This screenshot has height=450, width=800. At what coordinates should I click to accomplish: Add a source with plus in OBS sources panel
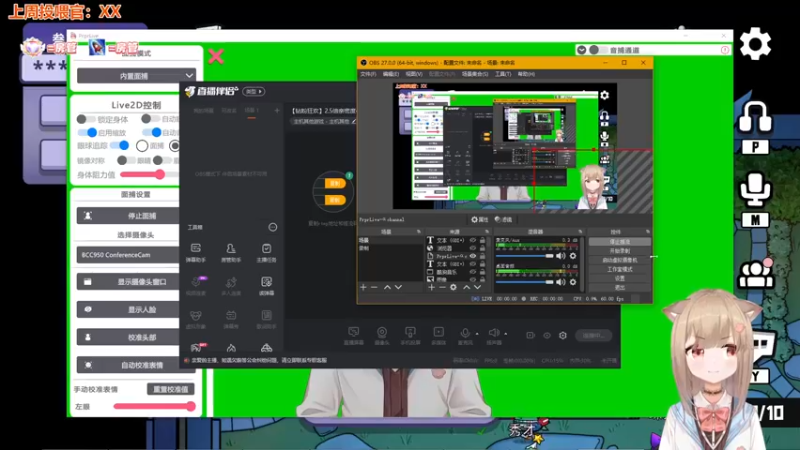(x=431, y=287)
